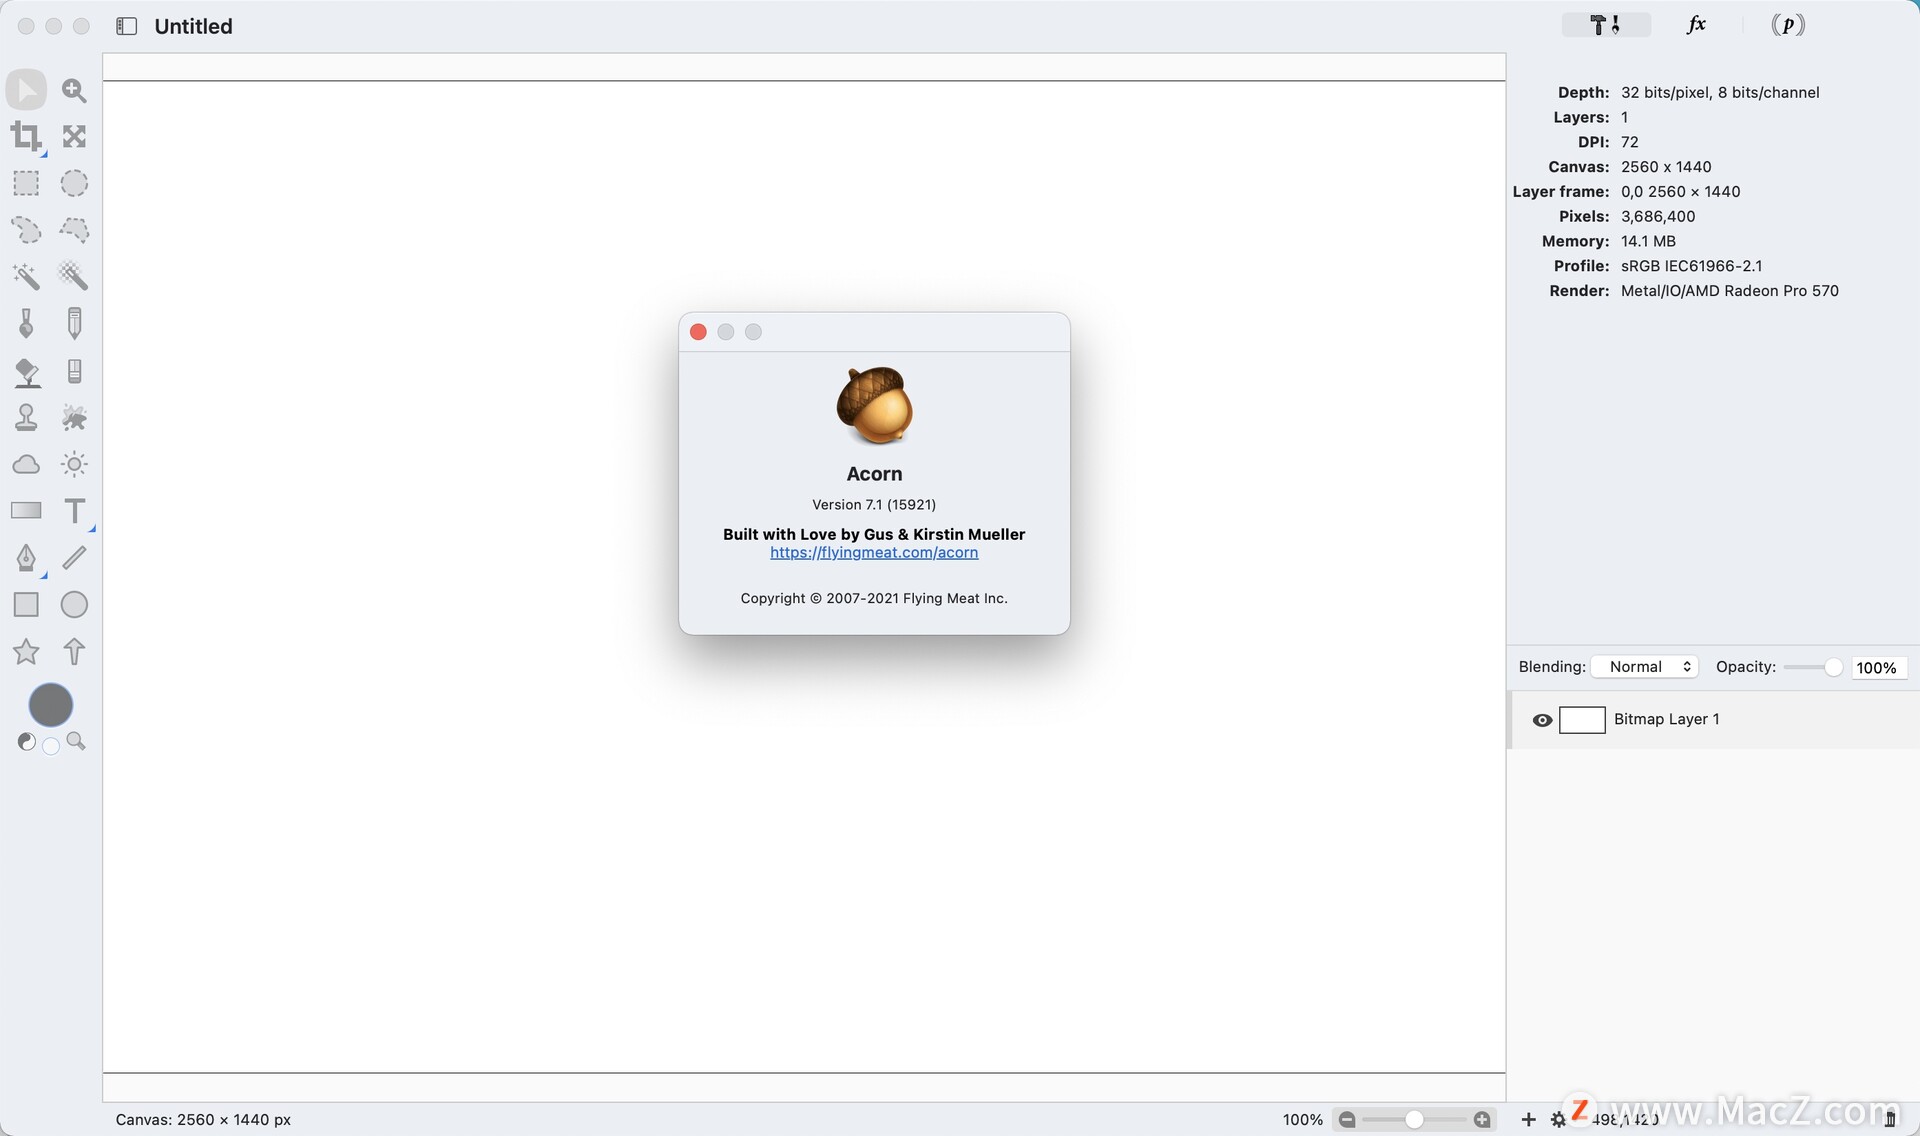Image resolution: width=1920 pixels, height=1136 pixels.
Task: Click the Version 7.1 (15921) text
Action: point(874,504)
